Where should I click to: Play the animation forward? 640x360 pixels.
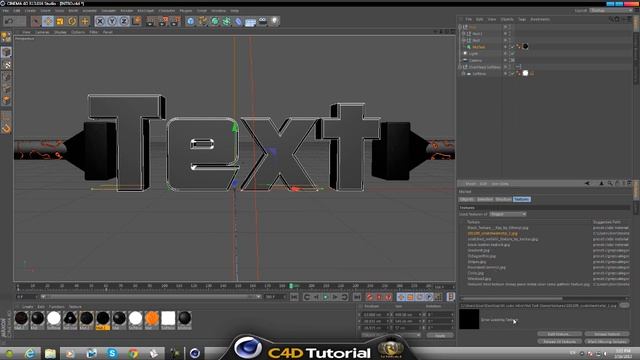(325, 297)
